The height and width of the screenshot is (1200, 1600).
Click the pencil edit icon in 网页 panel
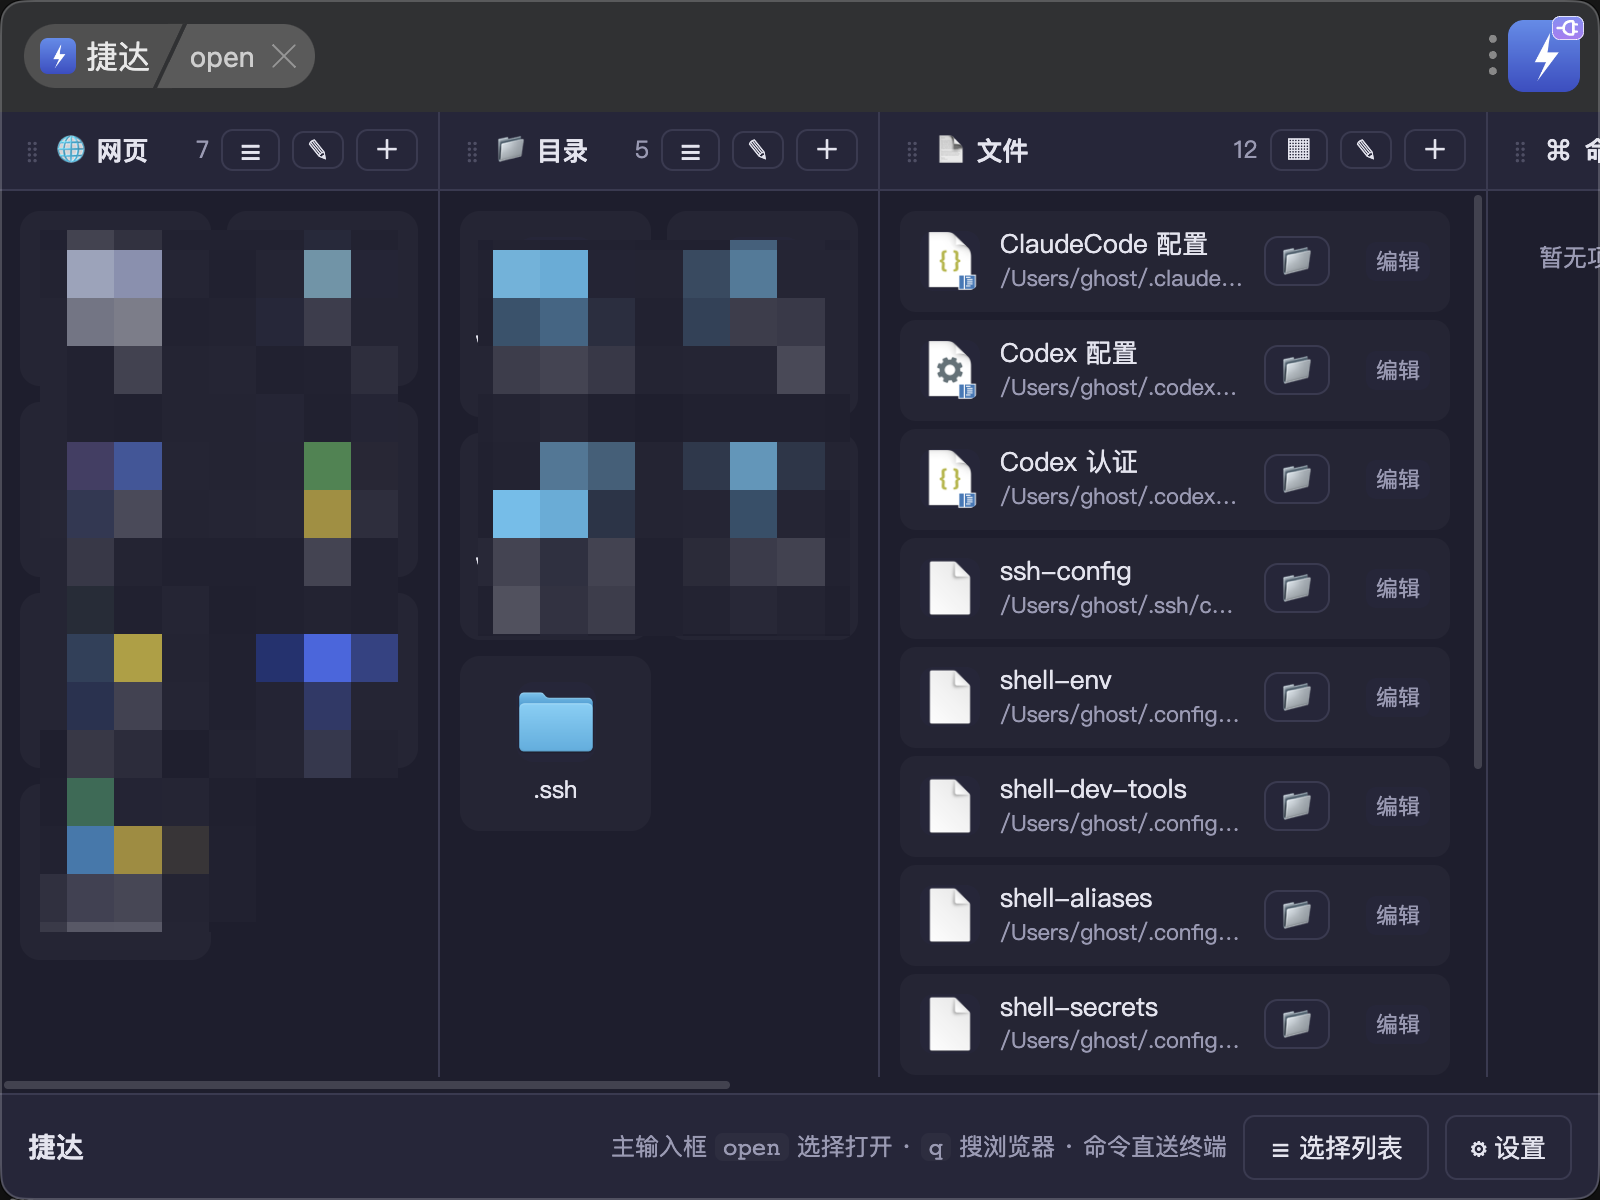[318, 150]
